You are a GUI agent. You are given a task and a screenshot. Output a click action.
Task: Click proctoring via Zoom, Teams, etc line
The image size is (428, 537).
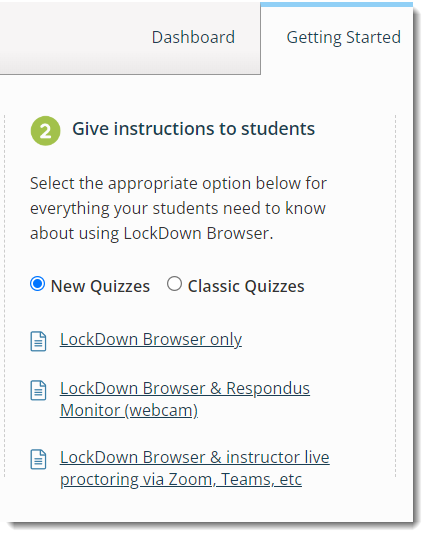[x=181, y=479]
